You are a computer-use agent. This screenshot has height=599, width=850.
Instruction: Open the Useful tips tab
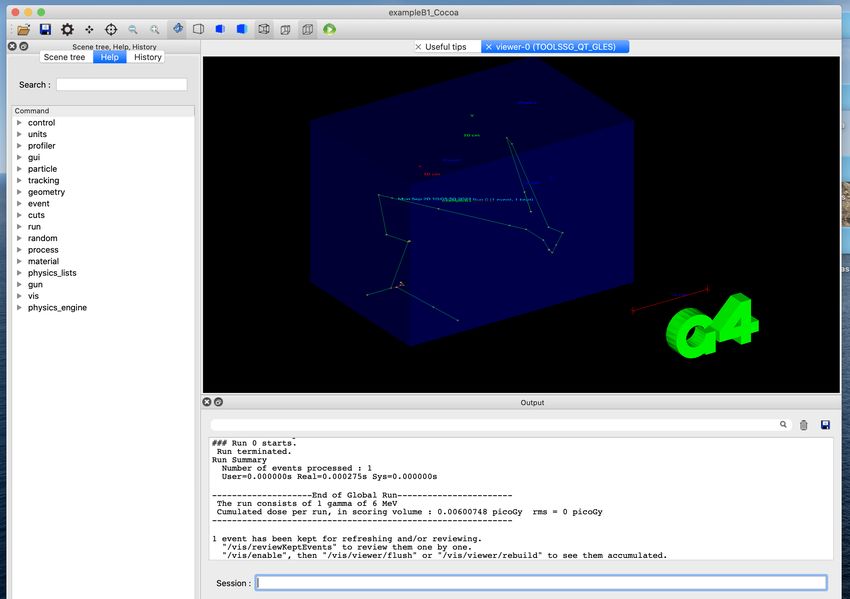446,47
